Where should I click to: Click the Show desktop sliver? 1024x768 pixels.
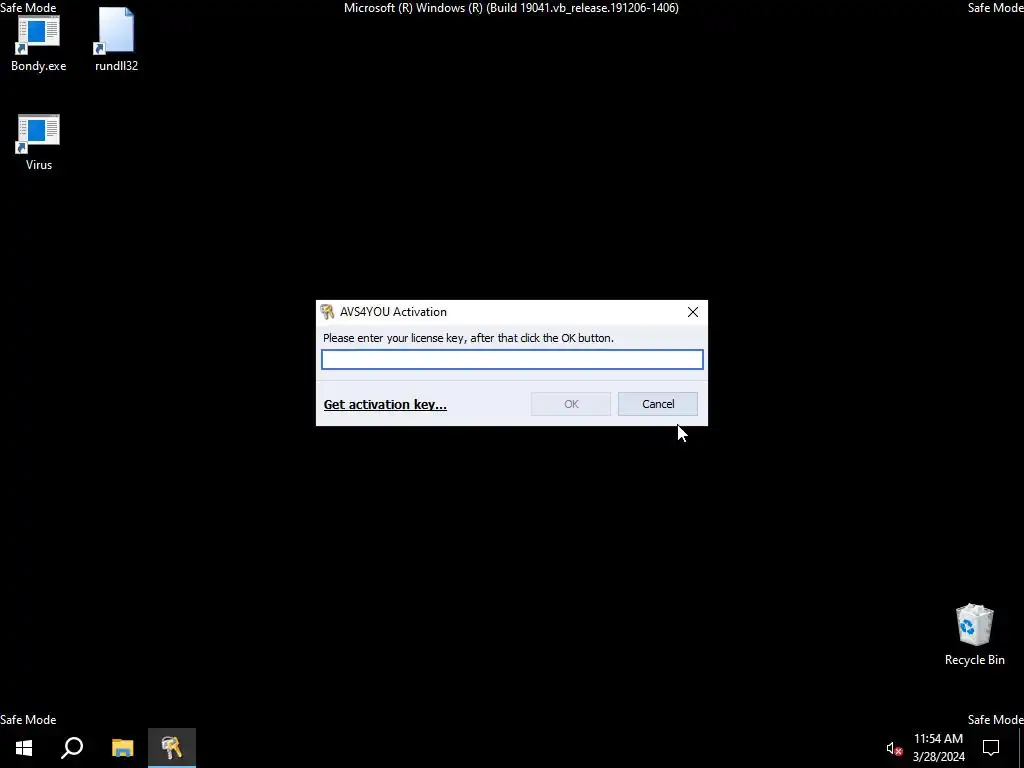coord(1021,748)
